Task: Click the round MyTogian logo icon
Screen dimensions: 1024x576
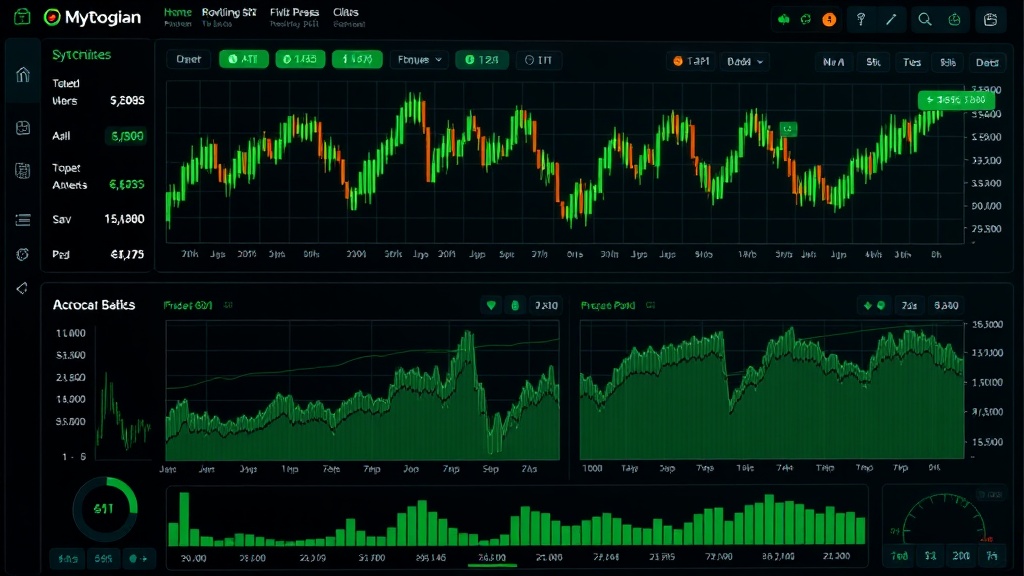Action: [x=52, y=18]
